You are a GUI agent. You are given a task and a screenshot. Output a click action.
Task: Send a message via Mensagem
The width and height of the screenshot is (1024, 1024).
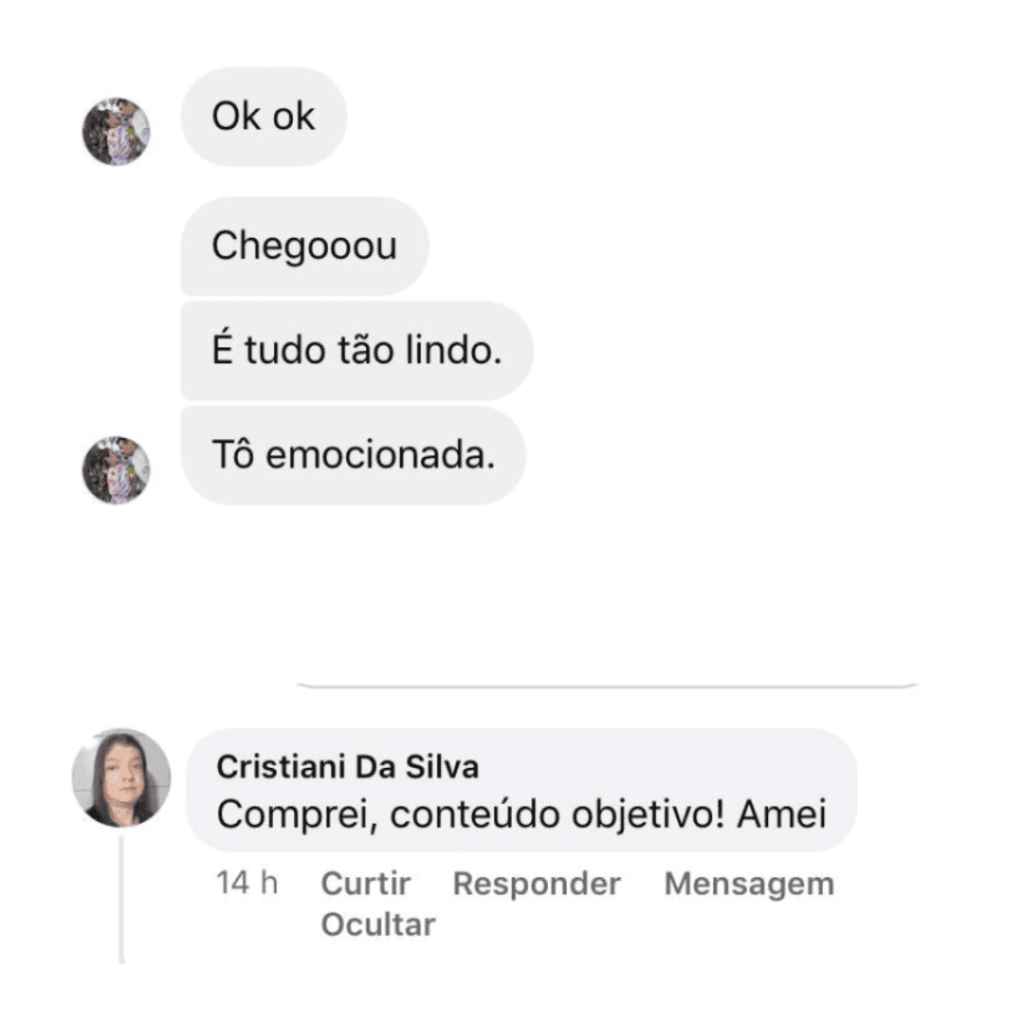tap(749, 884)
